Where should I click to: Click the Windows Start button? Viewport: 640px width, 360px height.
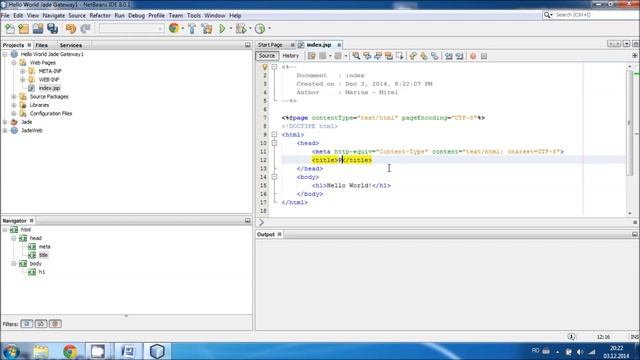pos(11,351)
